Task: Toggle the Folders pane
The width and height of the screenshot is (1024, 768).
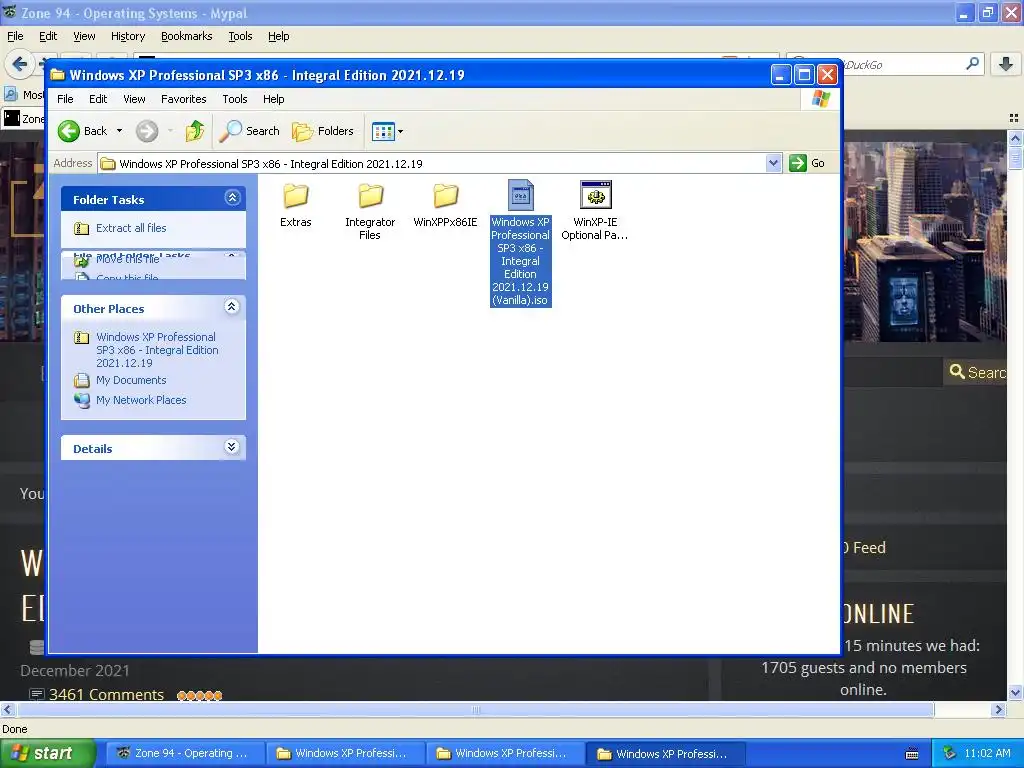Action: (x=323, y=131)
